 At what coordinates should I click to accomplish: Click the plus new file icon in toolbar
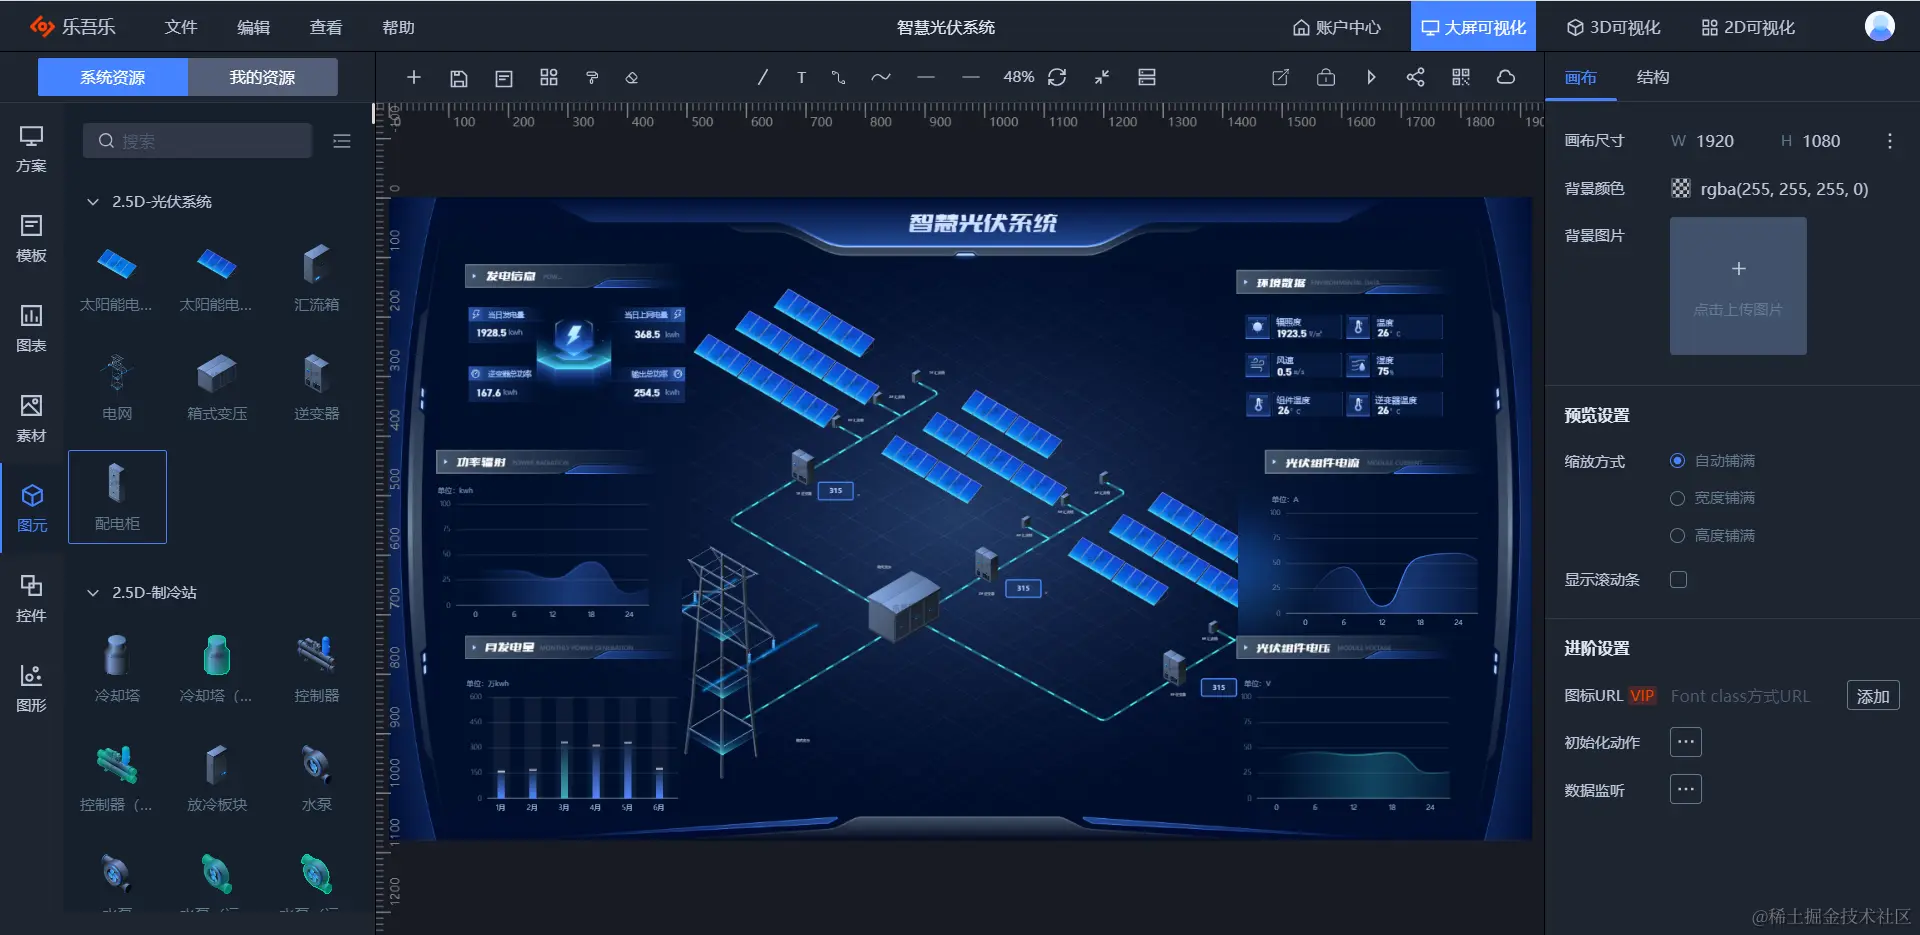coord(414,77)
